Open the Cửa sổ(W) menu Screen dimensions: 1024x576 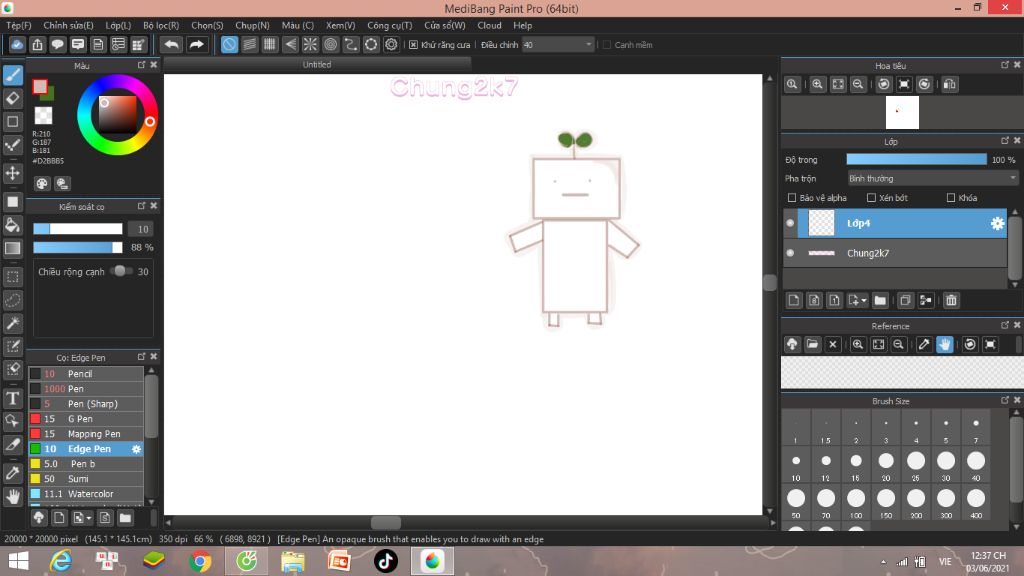pos(445,25)
